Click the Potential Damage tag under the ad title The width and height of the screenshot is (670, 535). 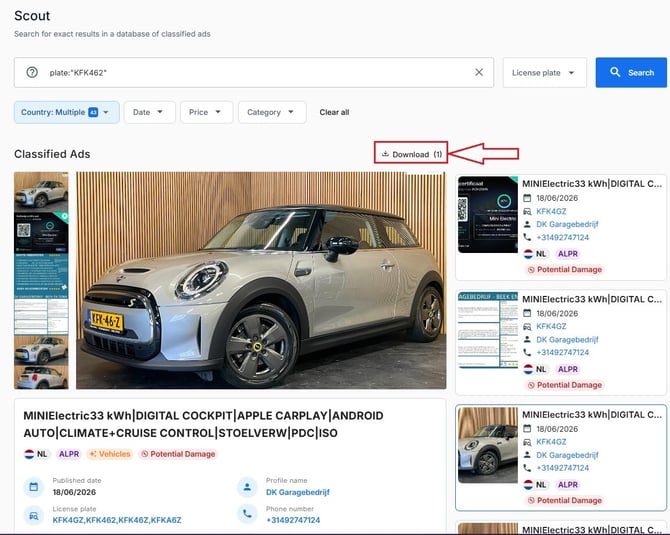179,454
